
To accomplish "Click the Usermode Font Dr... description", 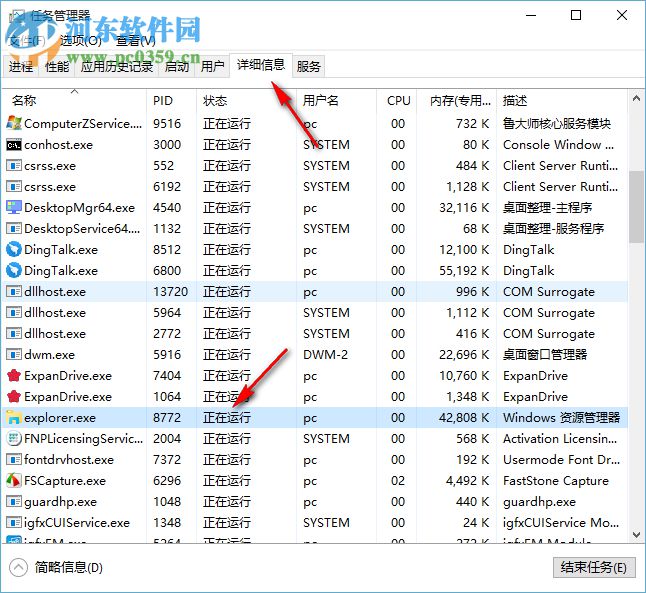I will (561, 459).
